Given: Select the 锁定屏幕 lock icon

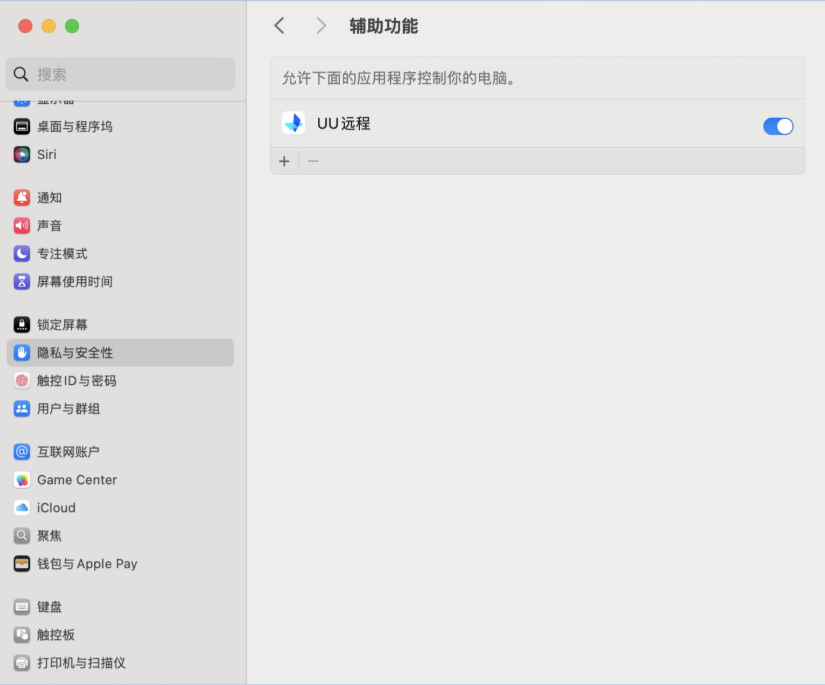Looking at the screenshot, I should tap(22, 325).
